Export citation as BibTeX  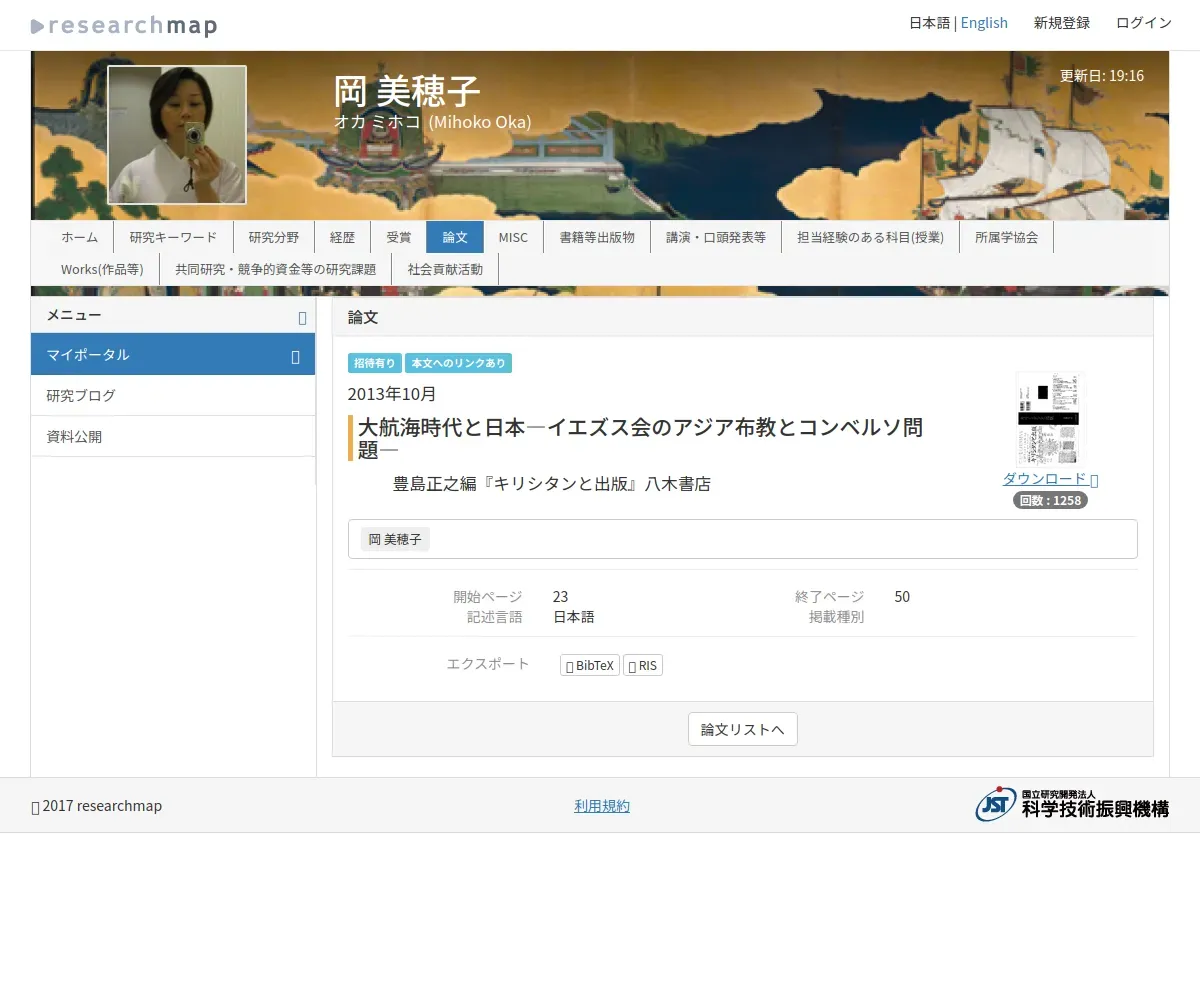pos(590,665)
